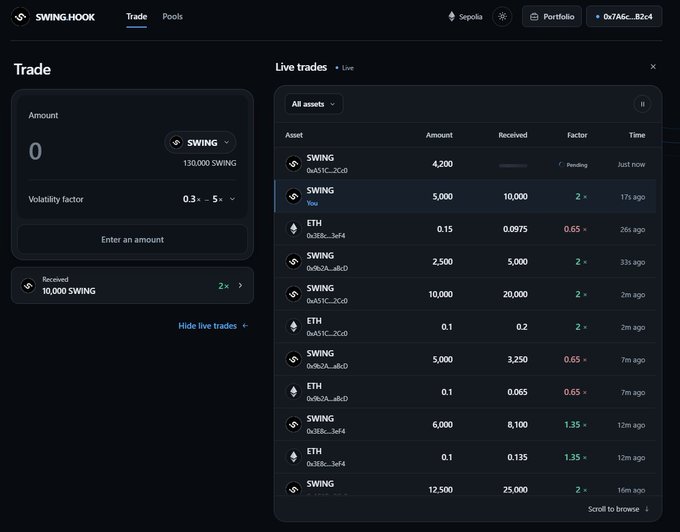680x532 pixels.
Task: Sort by the Factor column header
Action: pos(577,135)
